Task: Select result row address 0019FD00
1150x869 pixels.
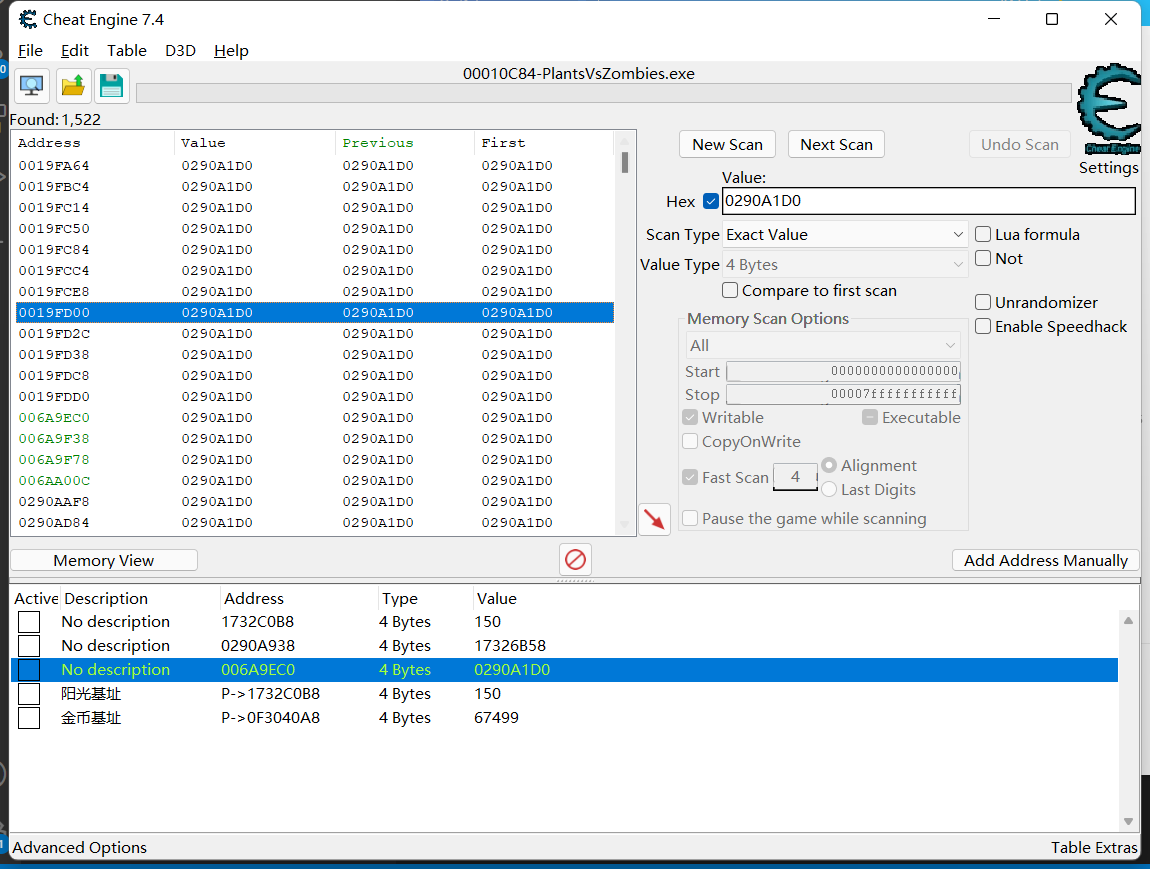Action: tap(315, 312)
